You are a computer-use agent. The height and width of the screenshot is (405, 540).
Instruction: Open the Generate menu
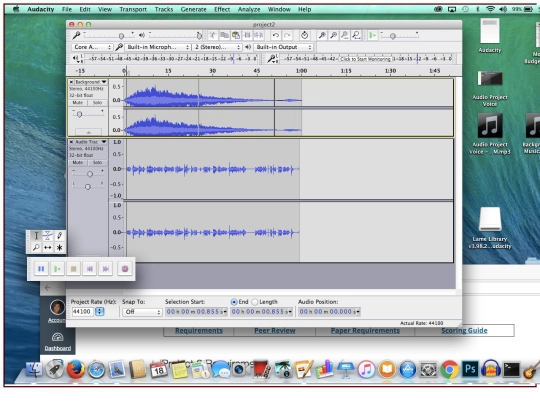[x=193, y=9]
